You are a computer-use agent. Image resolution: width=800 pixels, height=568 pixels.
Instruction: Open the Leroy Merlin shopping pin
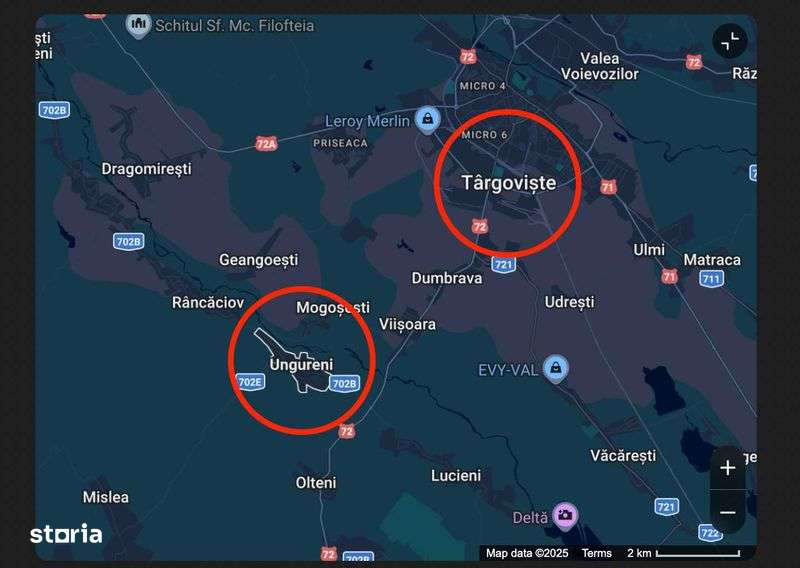coord(428,120)
